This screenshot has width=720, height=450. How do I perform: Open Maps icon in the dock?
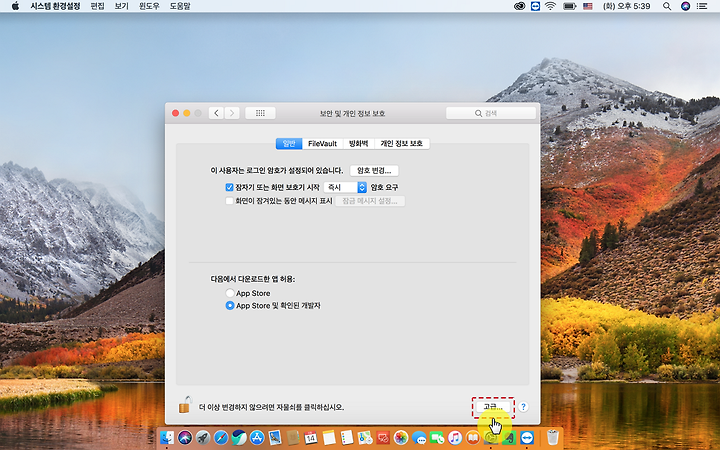pyautogui.click(x=365, y=438)
